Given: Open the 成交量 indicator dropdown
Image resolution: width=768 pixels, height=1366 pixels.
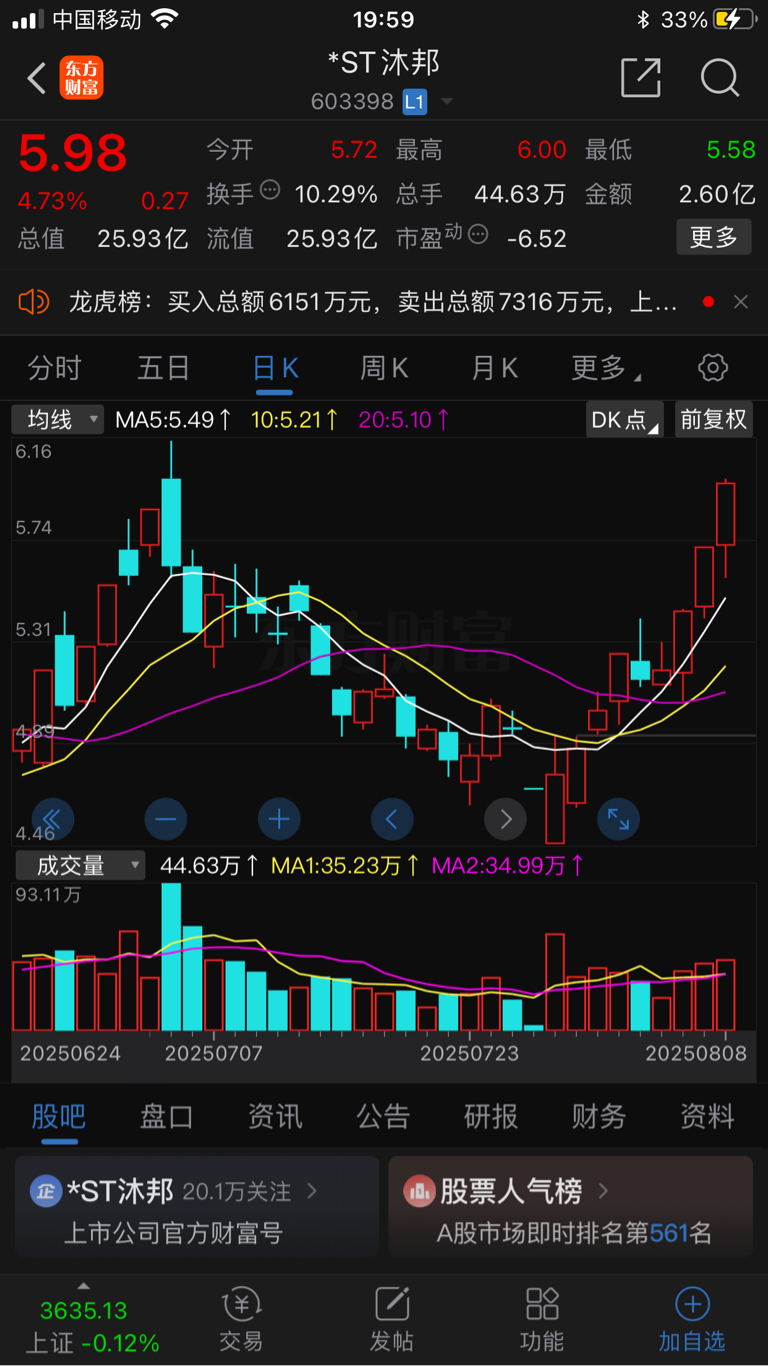Looking at the screenshot, I should point(78,865).
